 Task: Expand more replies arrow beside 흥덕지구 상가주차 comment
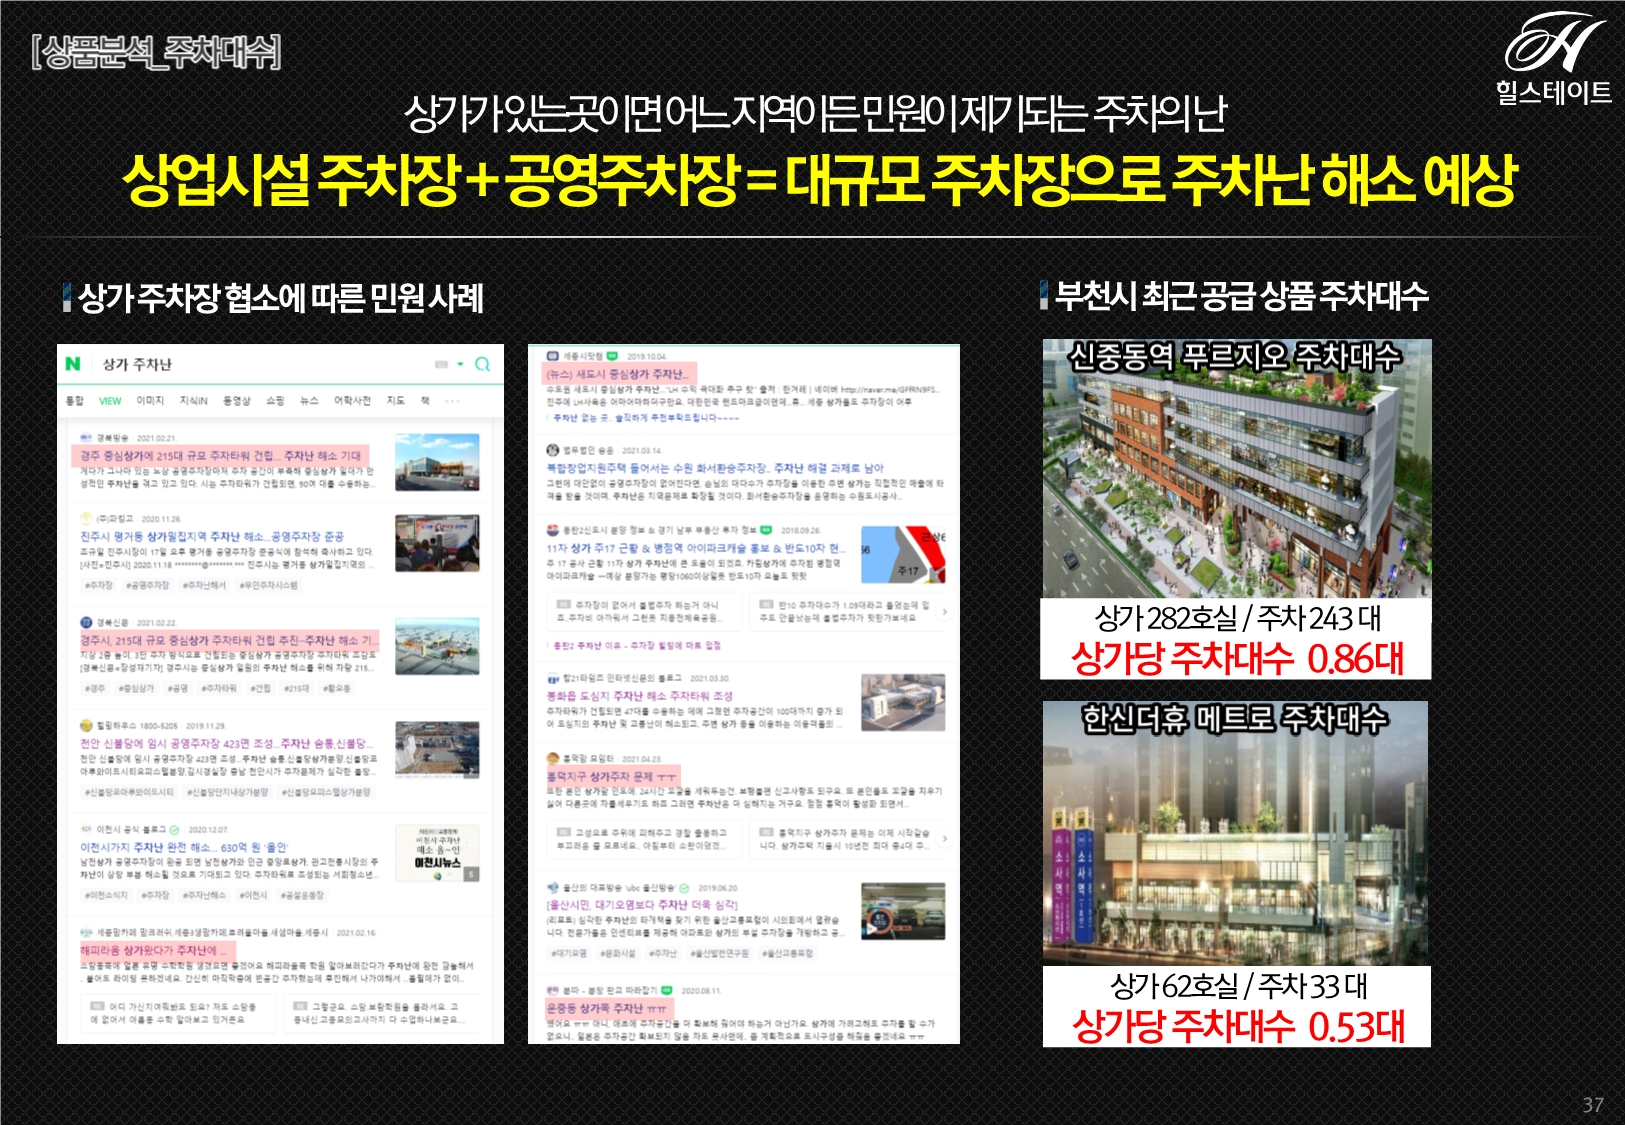click(x=944, y=840)
